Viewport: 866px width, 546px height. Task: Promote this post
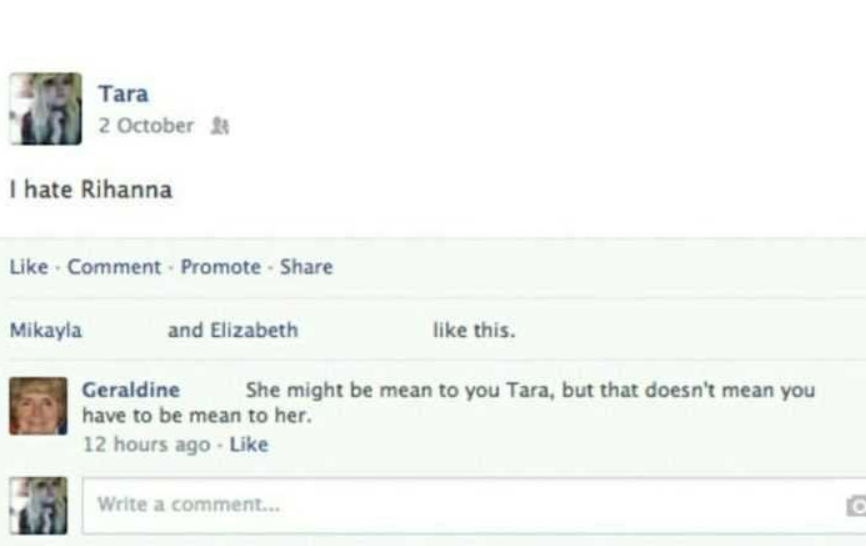[x=221, y=267]
